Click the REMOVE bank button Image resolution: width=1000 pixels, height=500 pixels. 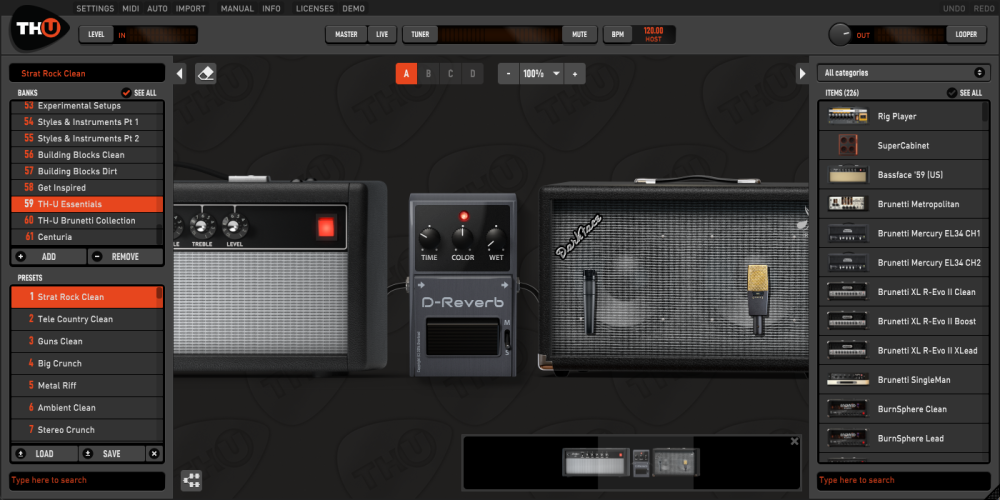point(125,256)
